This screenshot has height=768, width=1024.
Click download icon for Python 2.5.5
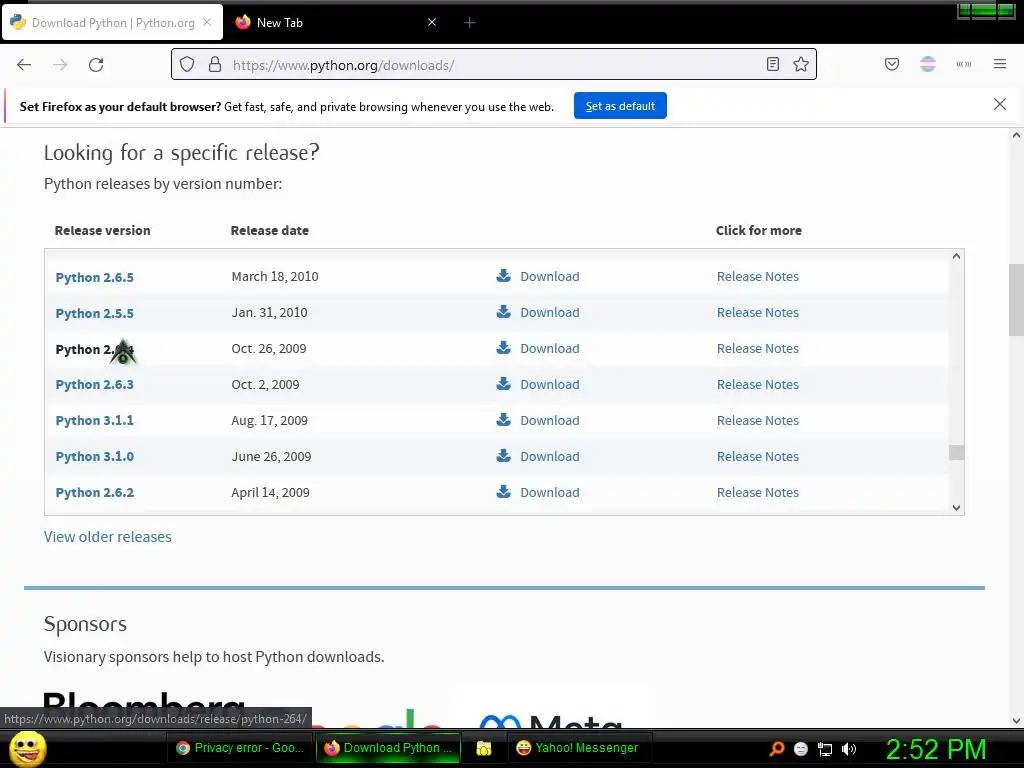click(504, 312)
